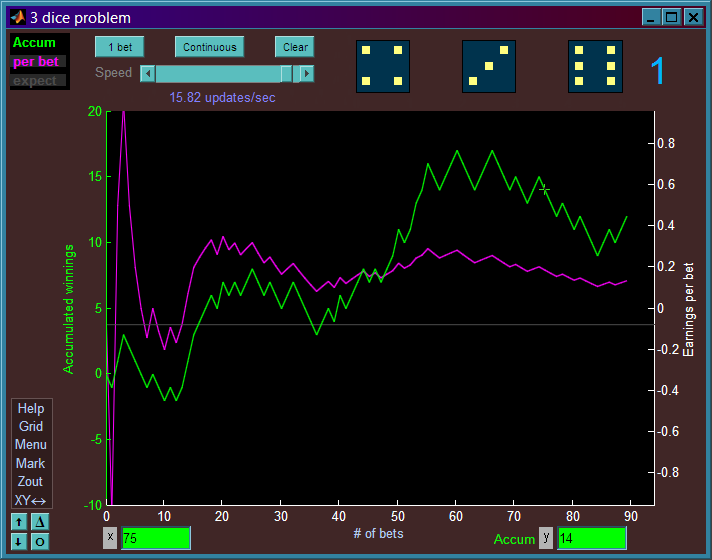Click the down arrow button
The height and width of the screenshot is (560, 712).
click(x=19, y=541)
